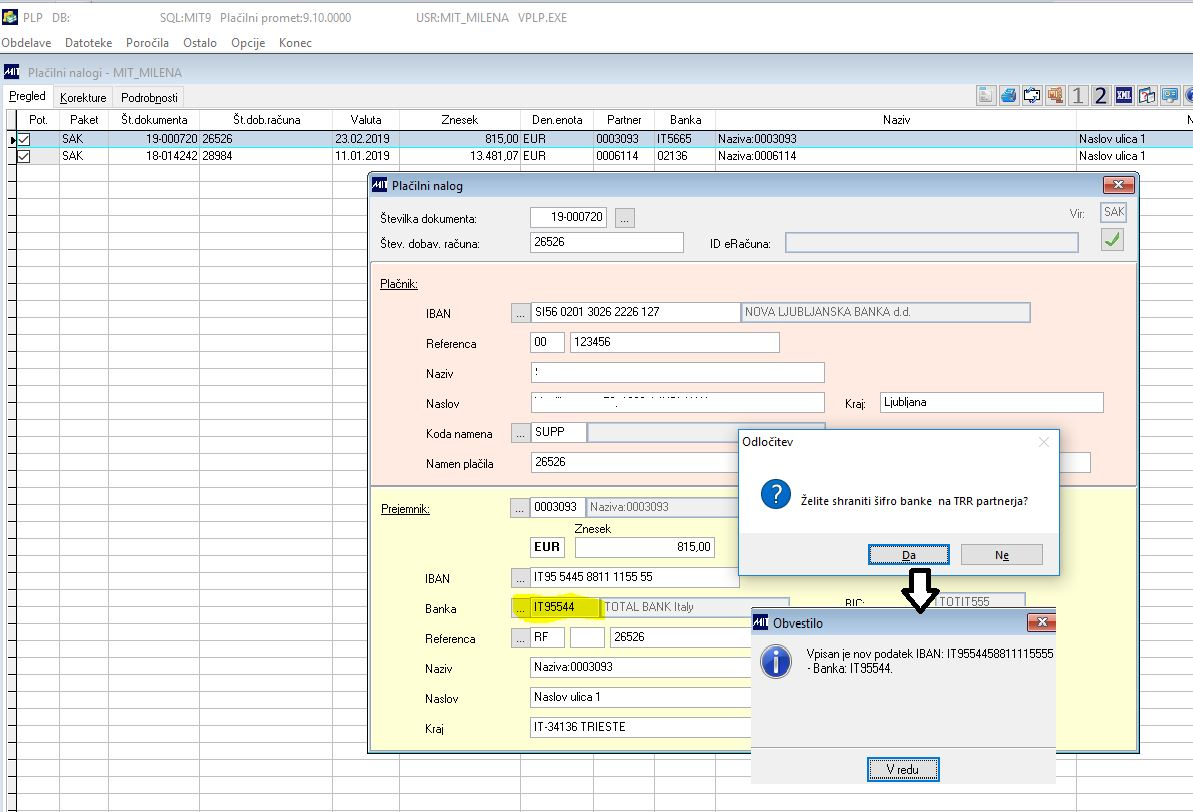Screen dimensions: 1193x812
Task: Click Ne in the Odločitev dialog
Action: pyautogui.click(x=1001, y=555)
